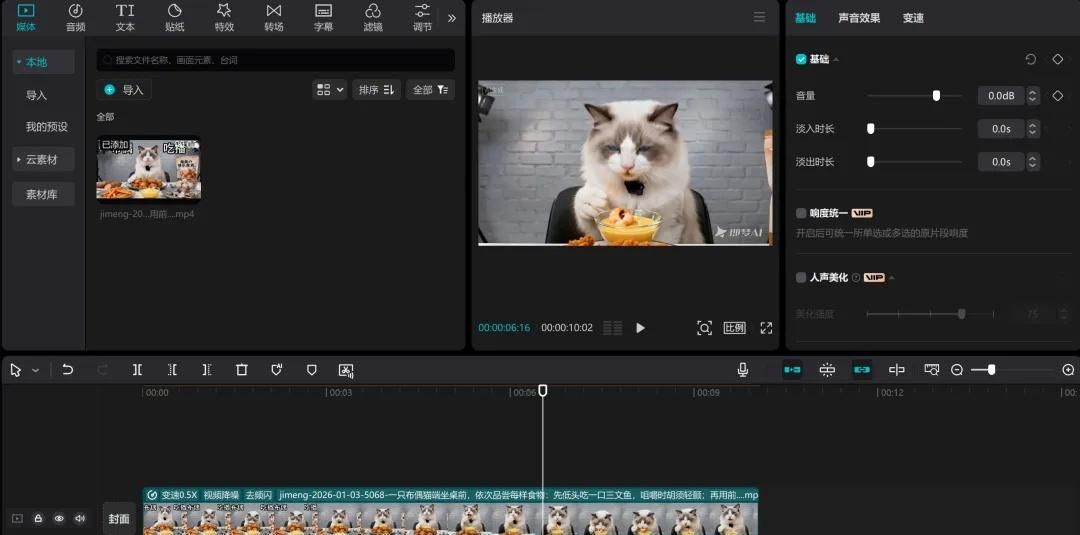The image size is (1080, 535).
Task: Toggle the 基础 checkbox
Action: click(801, 60)
